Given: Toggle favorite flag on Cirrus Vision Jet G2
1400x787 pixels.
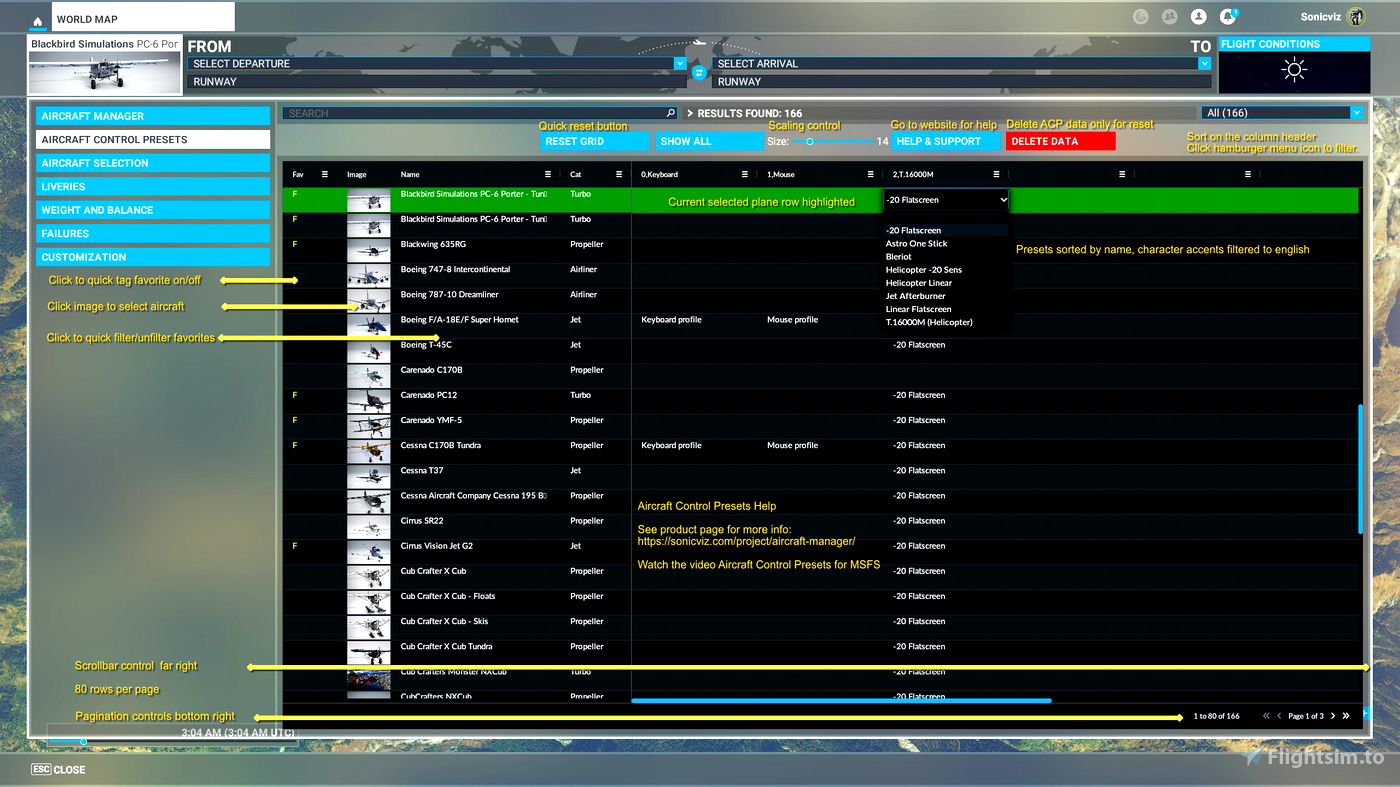Looking at the screenshot, I should pyautogui.click(x=295, y=546).
